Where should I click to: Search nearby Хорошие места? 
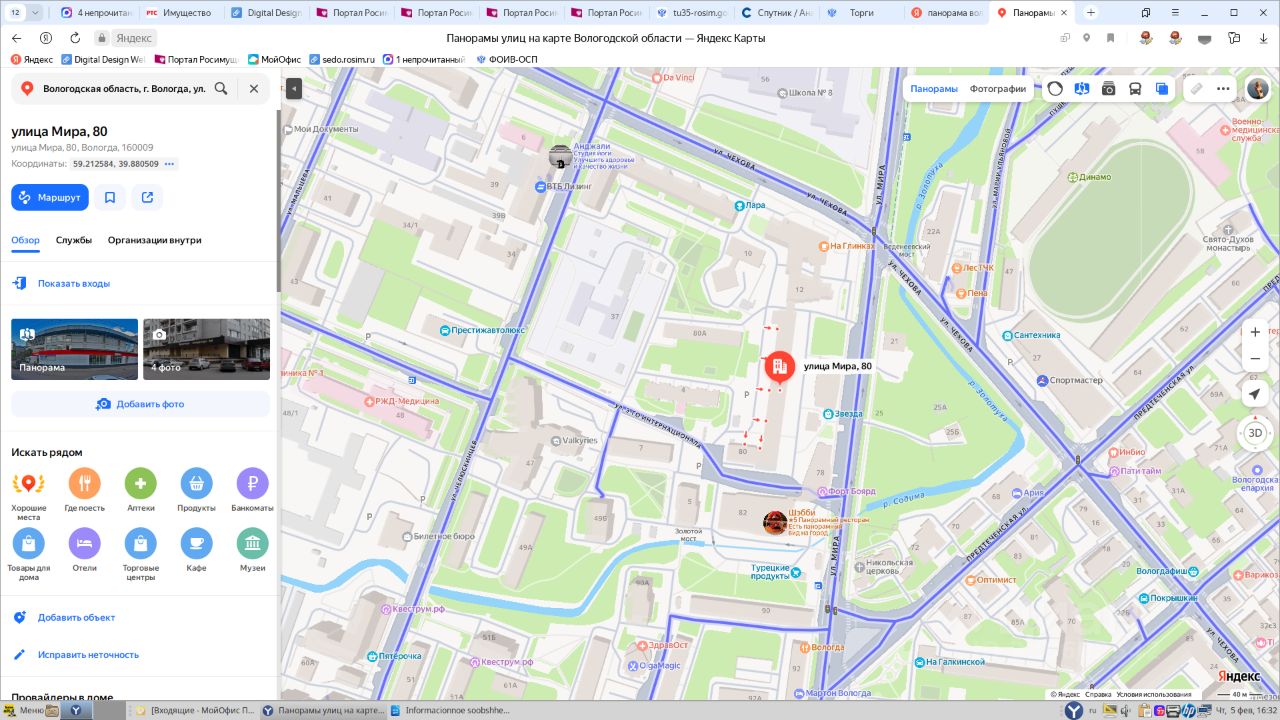click(x=28, y=496)
